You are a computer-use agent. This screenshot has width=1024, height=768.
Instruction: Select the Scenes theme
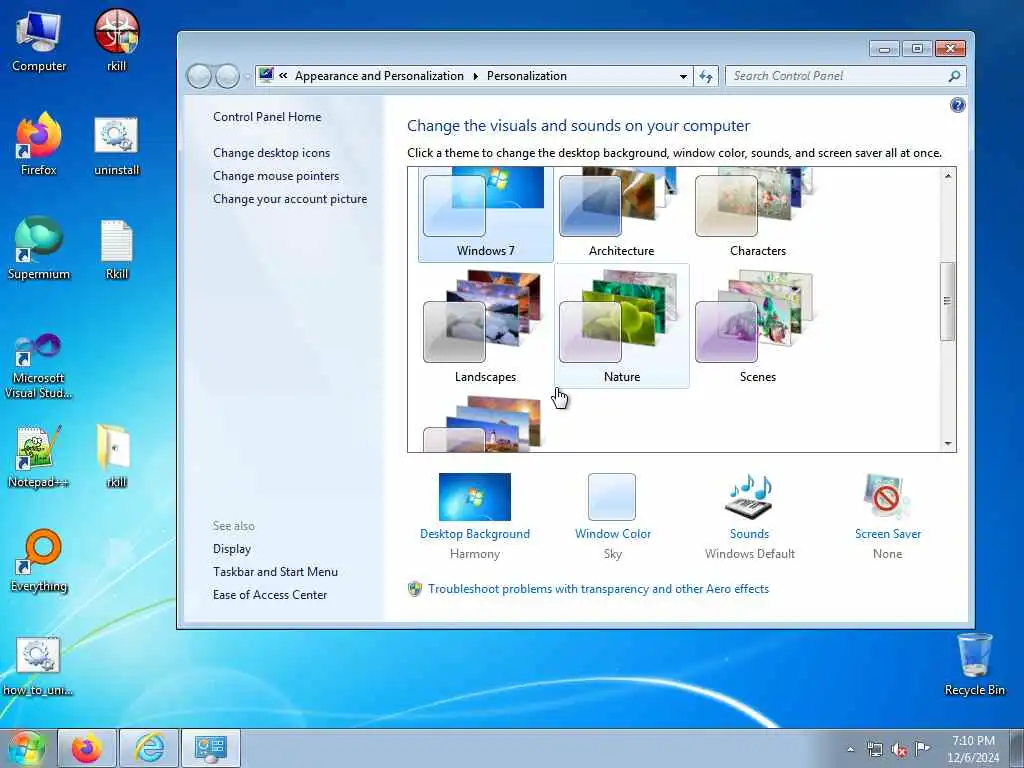(x=758, y=327)
